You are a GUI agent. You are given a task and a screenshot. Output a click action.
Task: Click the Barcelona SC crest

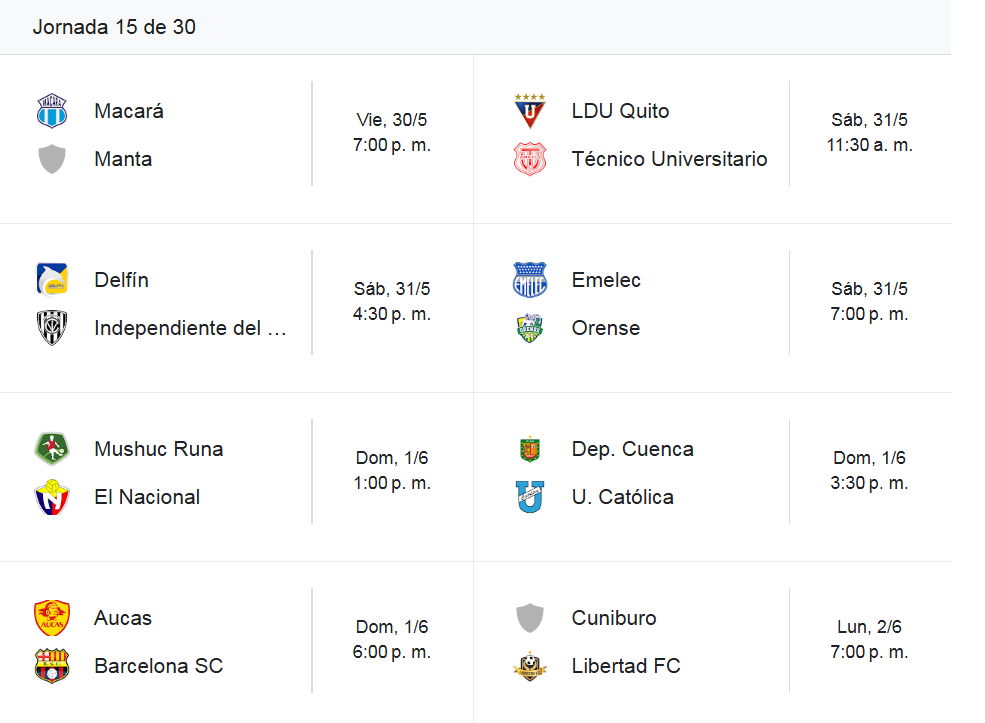pyautogui.click(x=52, y=666)
